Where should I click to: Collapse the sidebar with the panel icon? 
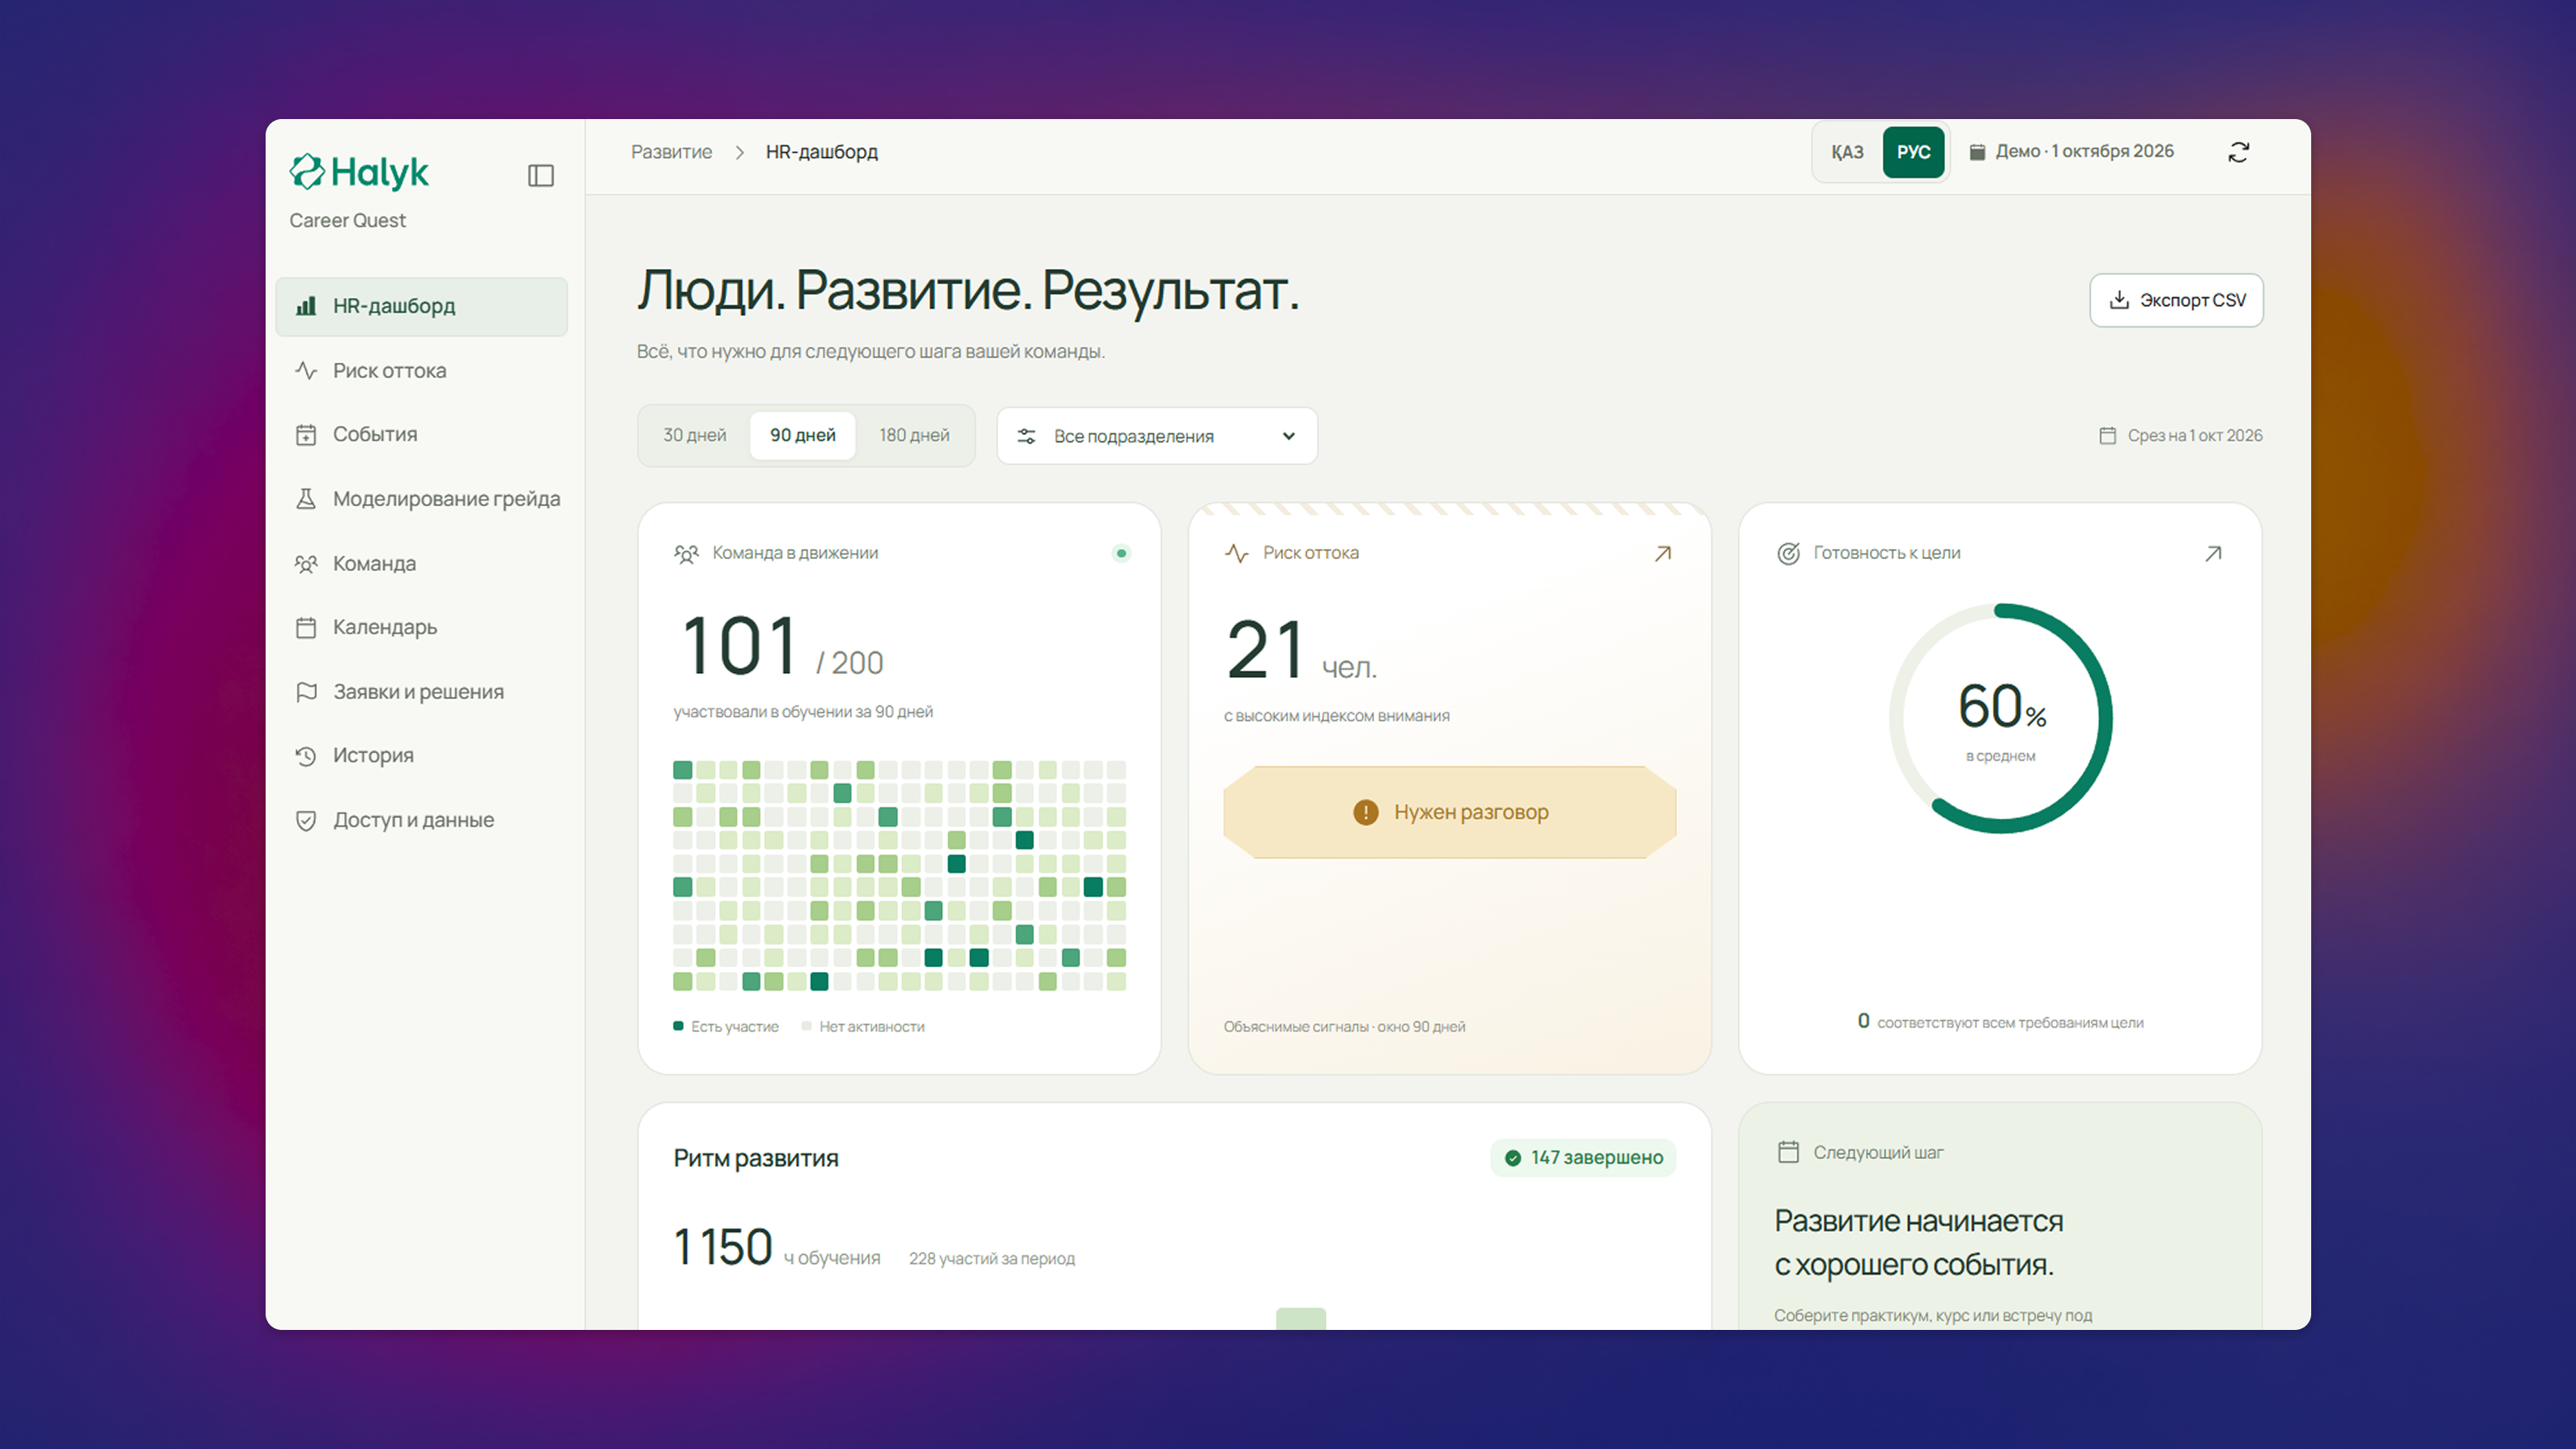click(x=541, y=176)
